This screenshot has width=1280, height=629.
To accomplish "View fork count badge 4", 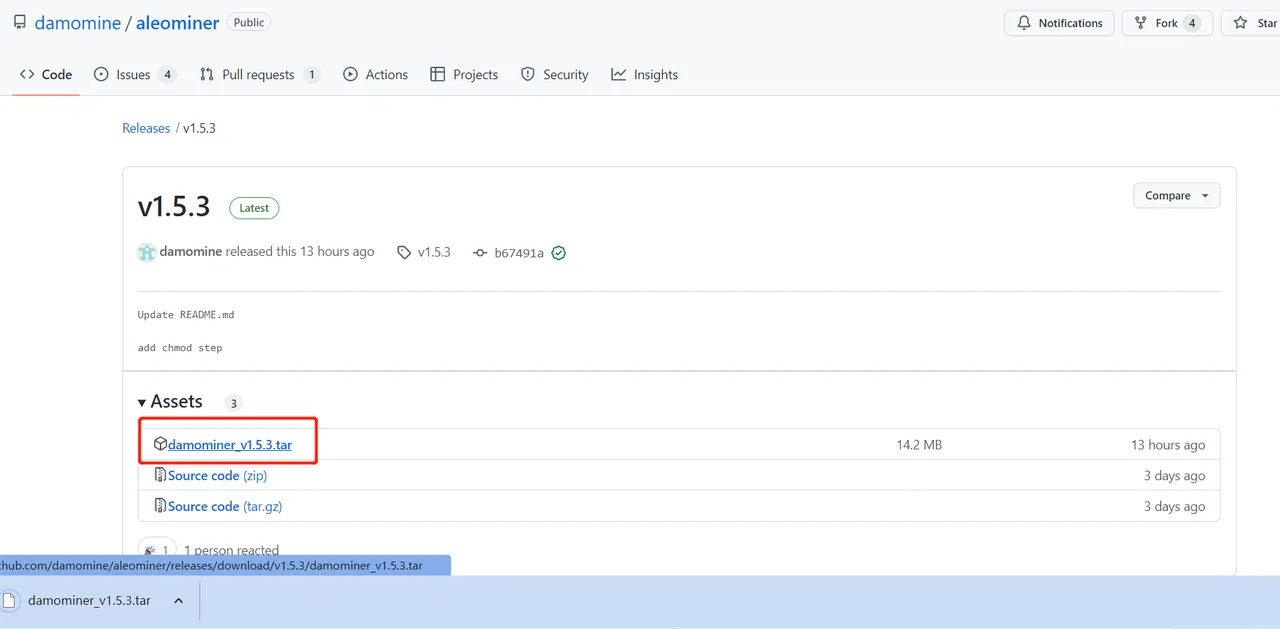I will (x=1192, y=23).
